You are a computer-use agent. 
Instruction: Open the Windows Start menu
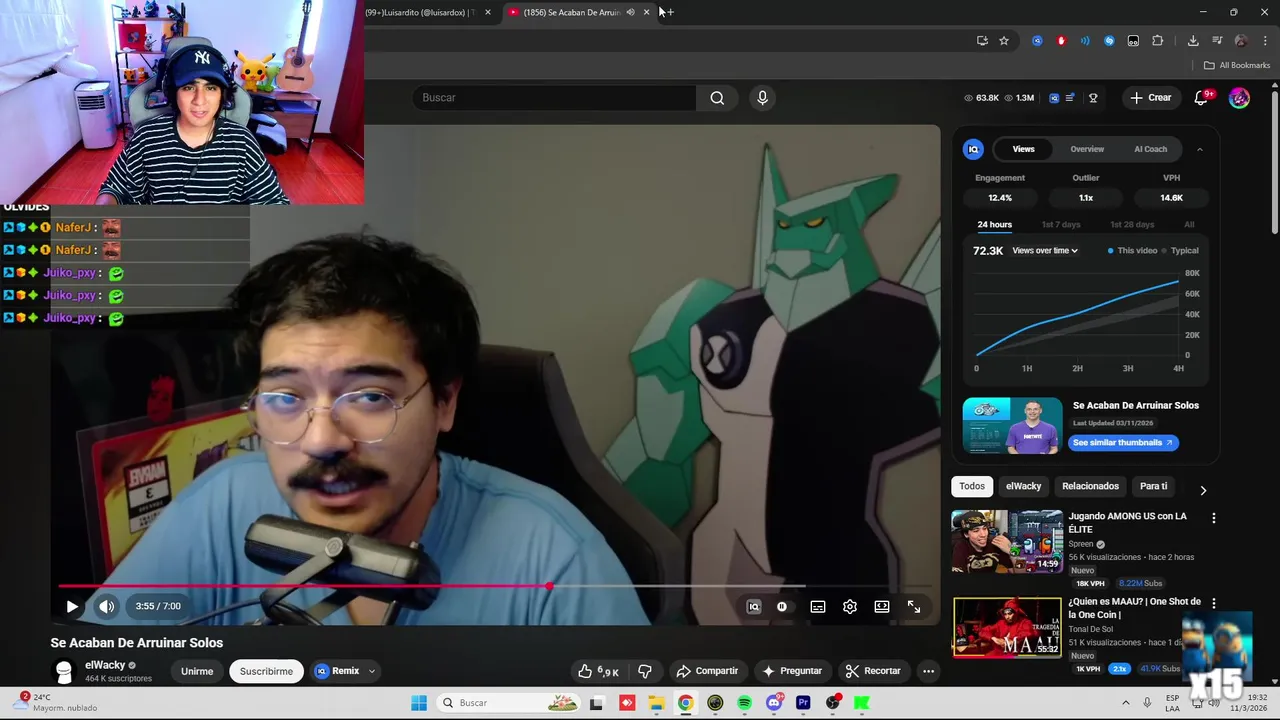[419, 703]
